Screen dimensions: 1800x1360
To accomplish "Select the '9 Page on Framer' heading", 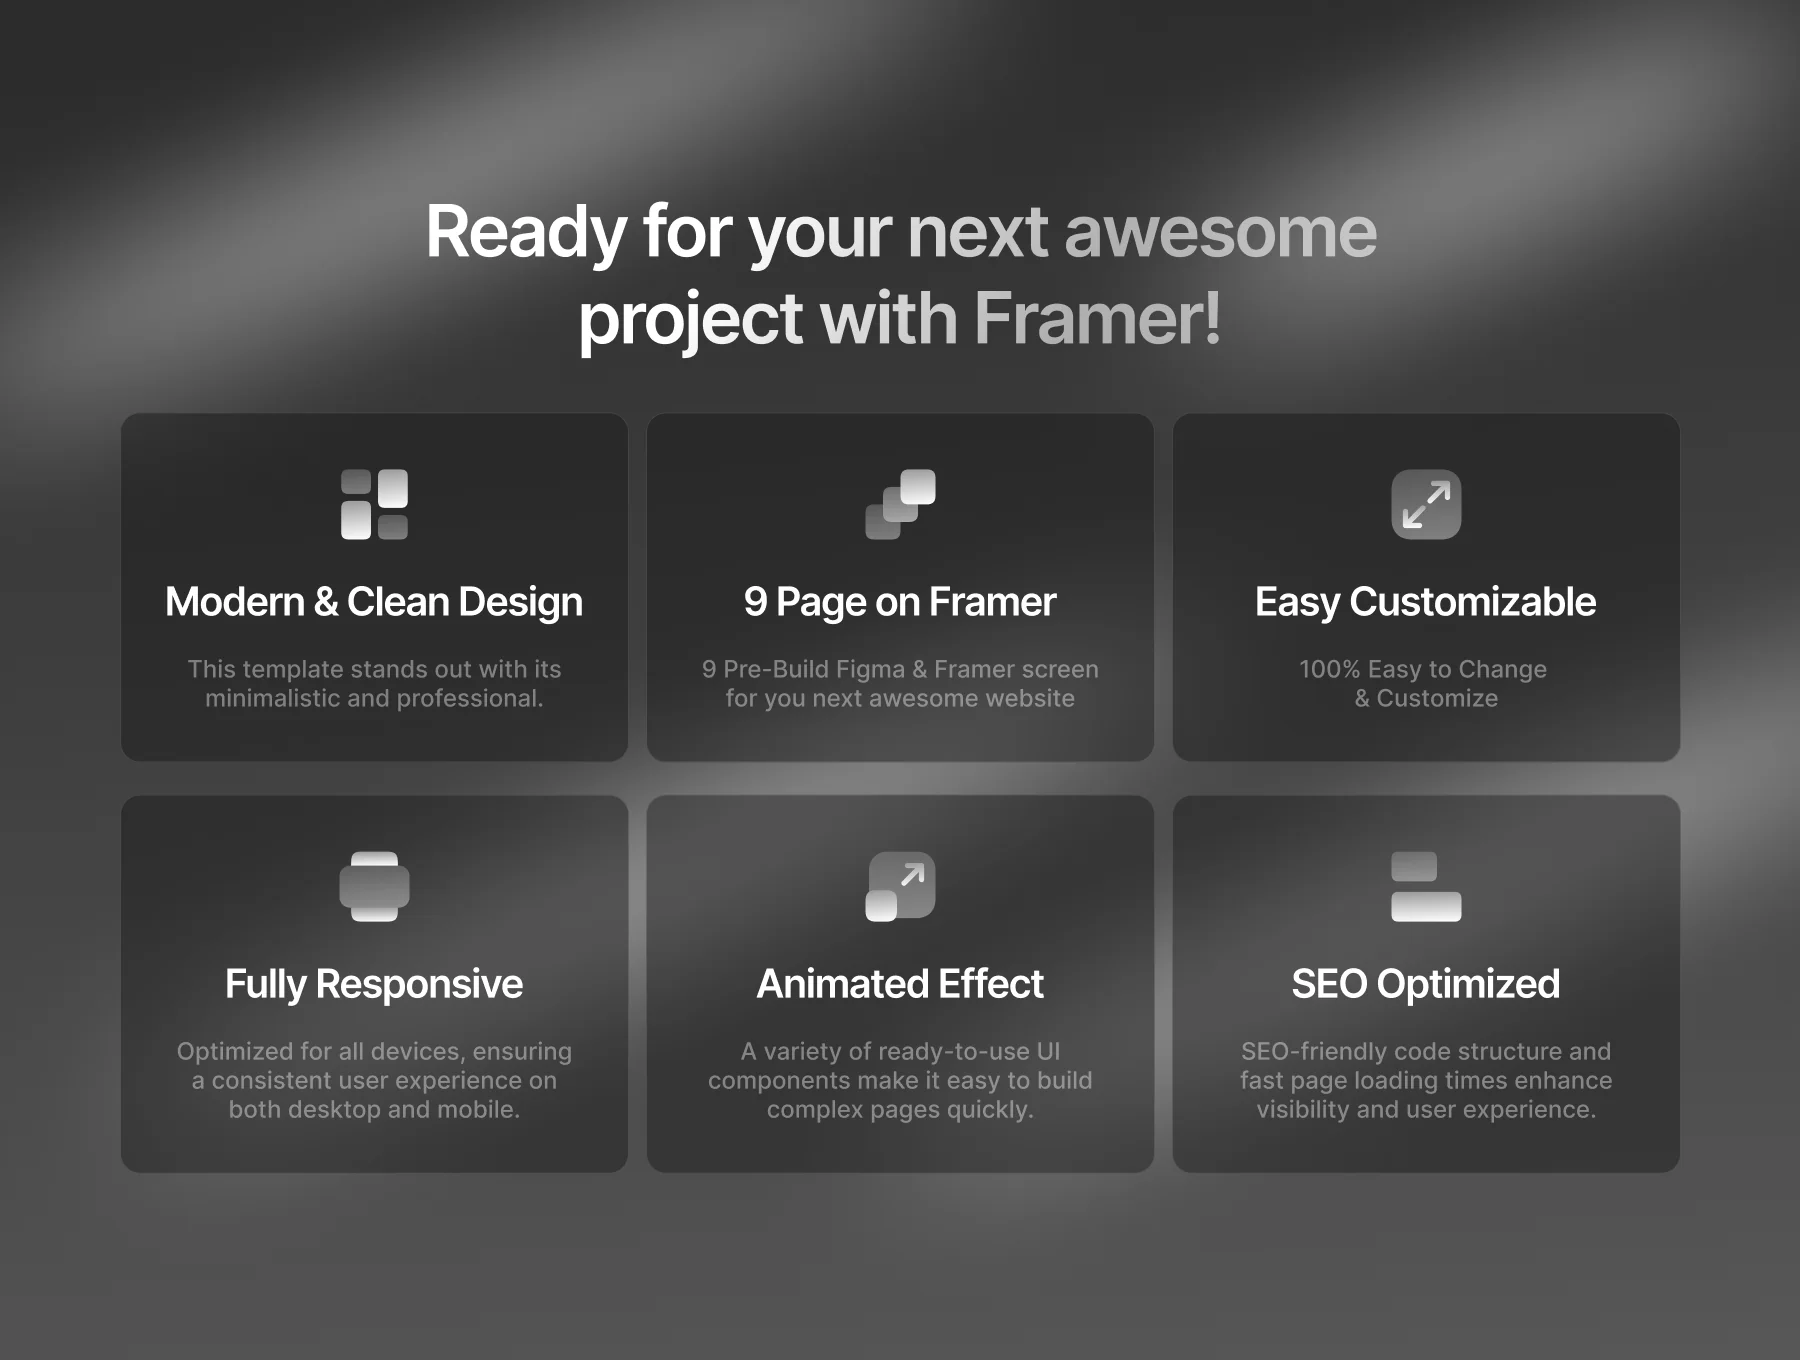I will pyautogui.click(x=900, y=602).
